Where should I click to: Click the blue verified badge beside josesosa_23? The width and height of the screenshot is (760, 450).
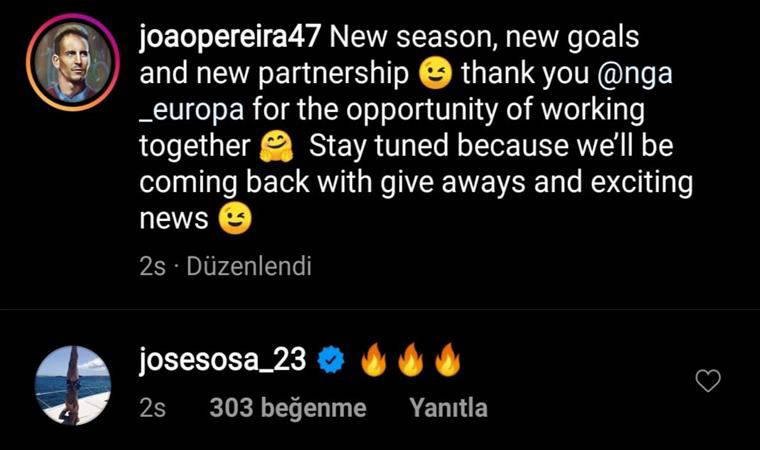[x=331, y=360]
